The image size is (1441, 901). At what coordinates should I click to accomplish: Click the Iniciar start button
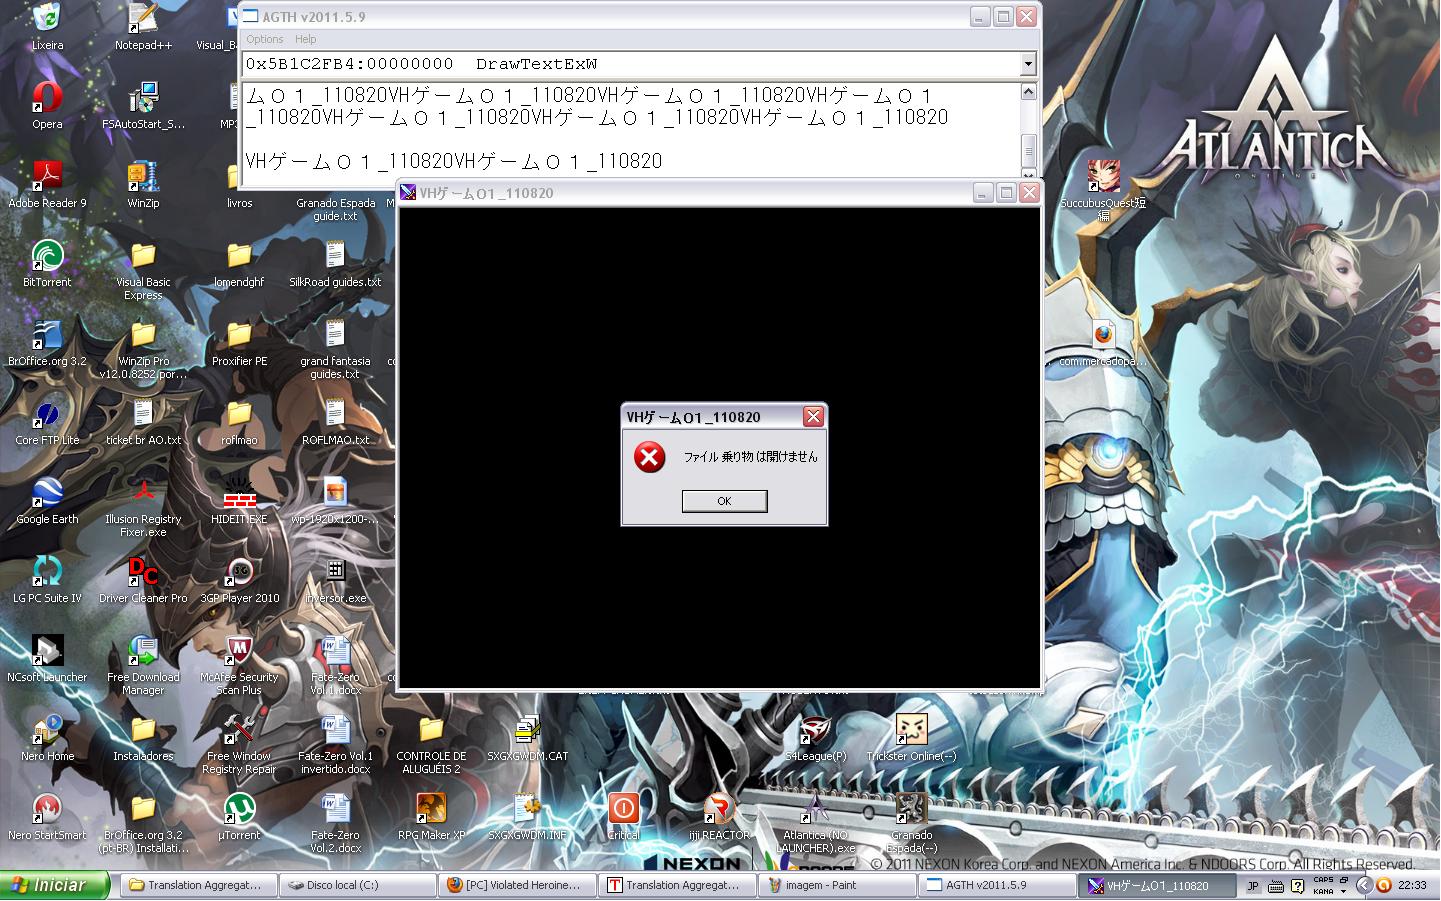point(56,885)
